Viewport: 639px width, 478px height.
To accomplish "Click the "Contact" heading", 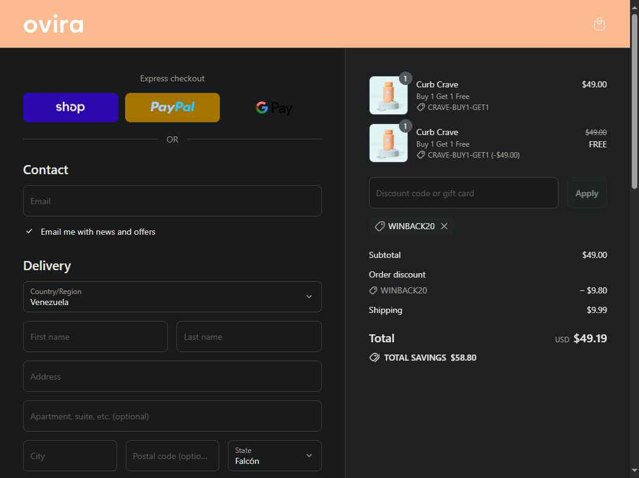I will coord(46,170).
